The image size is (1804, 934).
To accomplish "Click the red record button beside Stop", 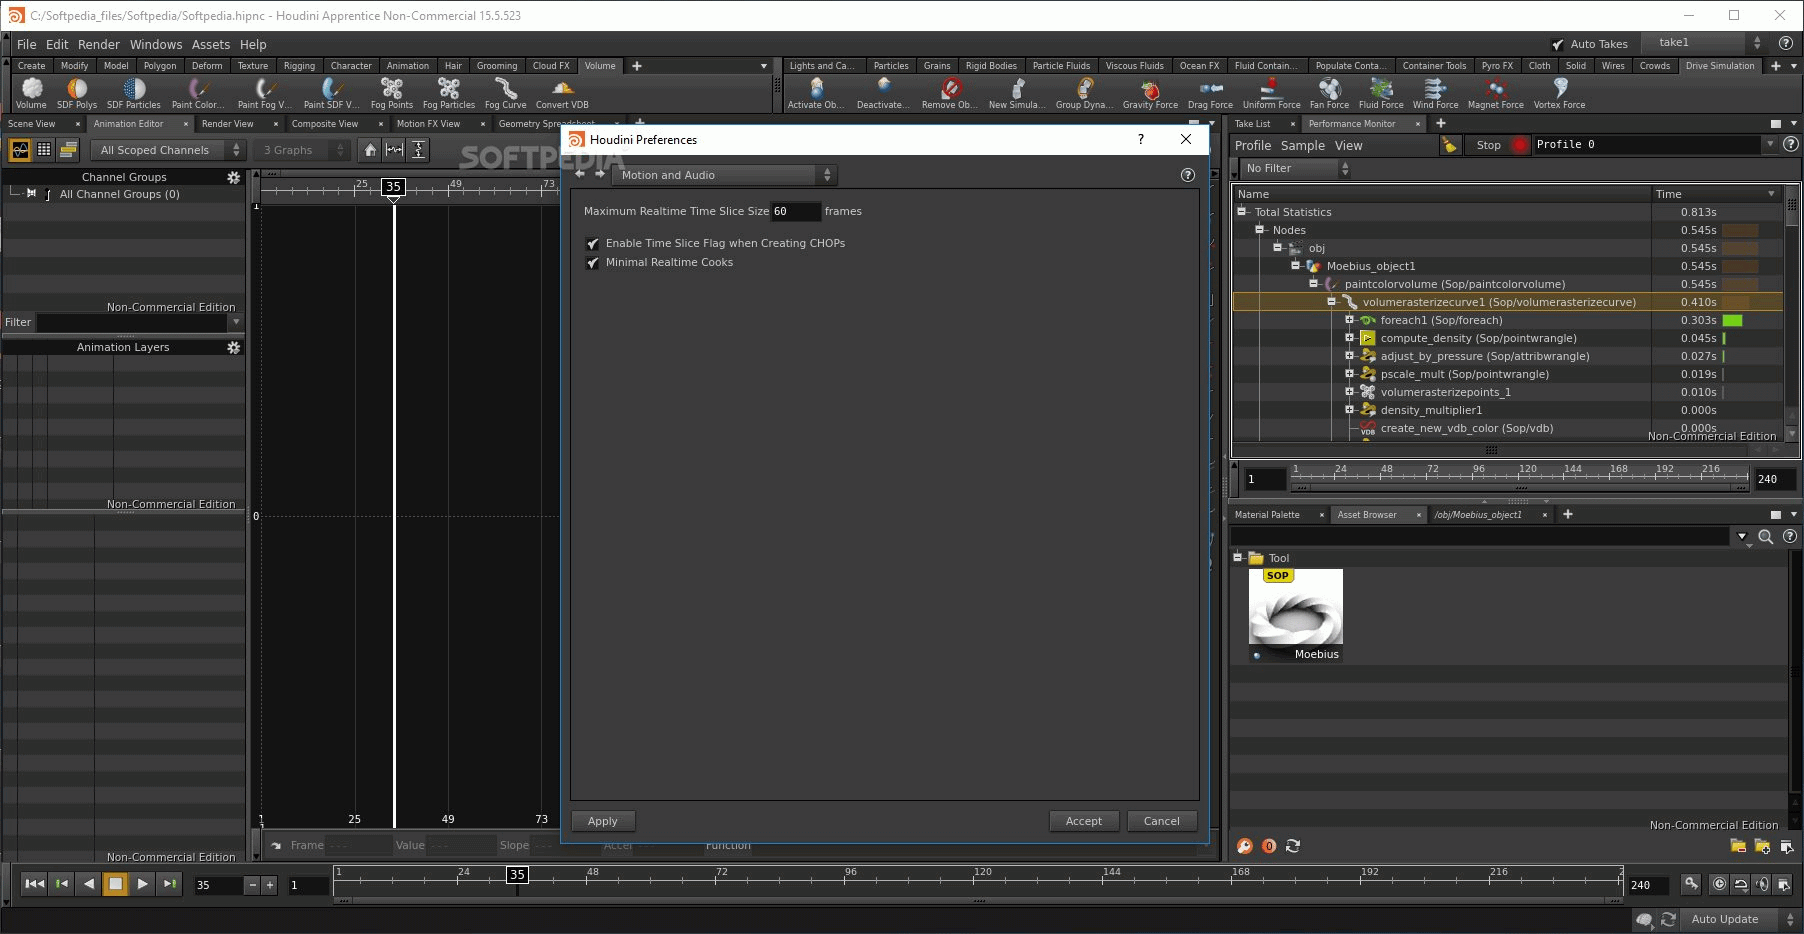I will [x=1520, y=145].
